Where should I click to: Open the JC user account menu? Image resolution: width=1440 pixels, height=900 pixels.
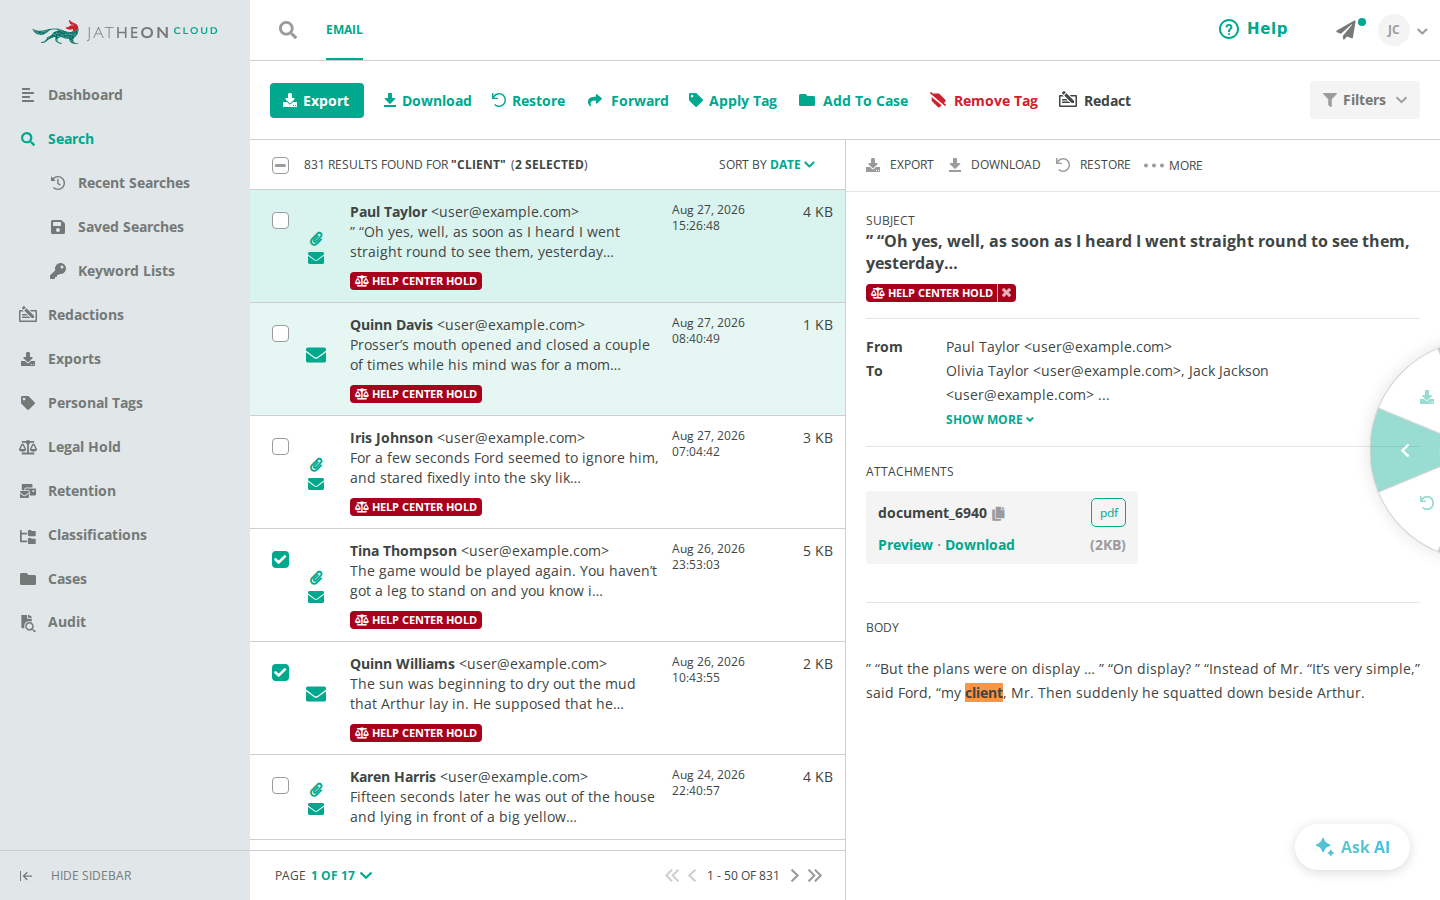point(1402,30)
